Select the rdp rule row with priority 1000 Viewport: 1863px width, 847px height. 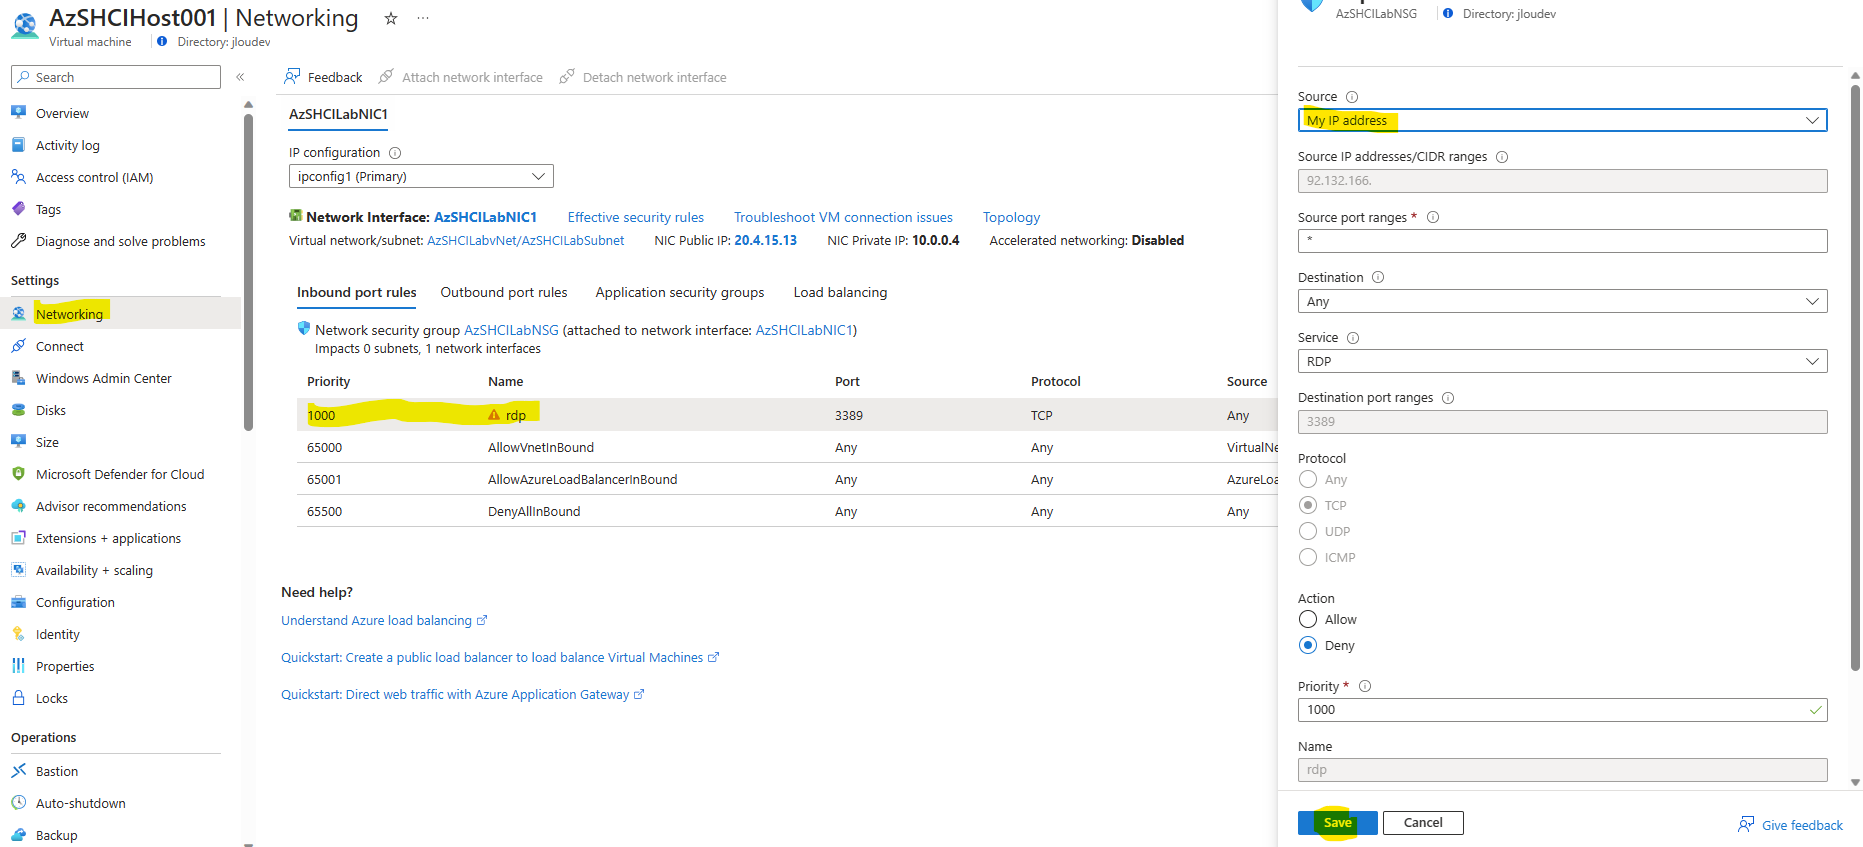pyautogui.click(x=787, y=415)
